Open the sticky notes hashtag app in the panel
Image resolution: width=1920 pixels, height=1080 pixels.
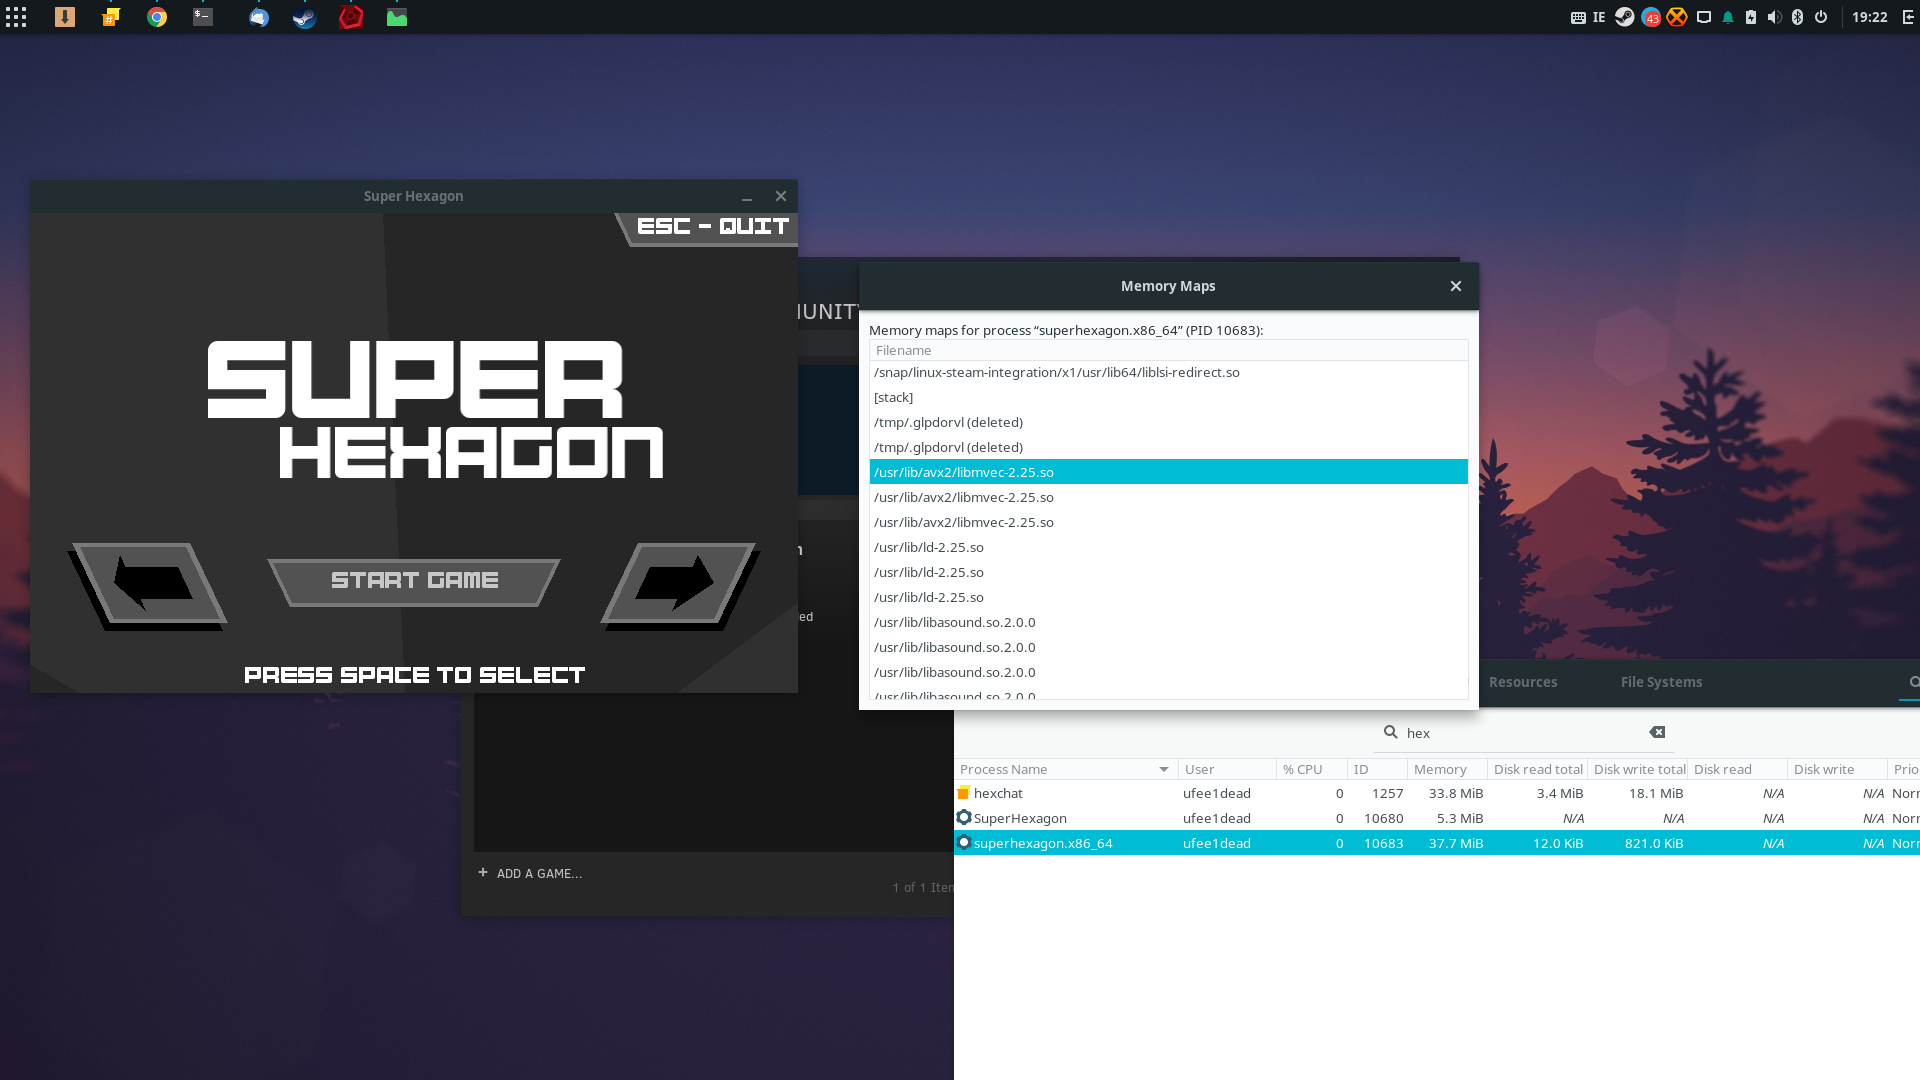[x=111, y=17]
